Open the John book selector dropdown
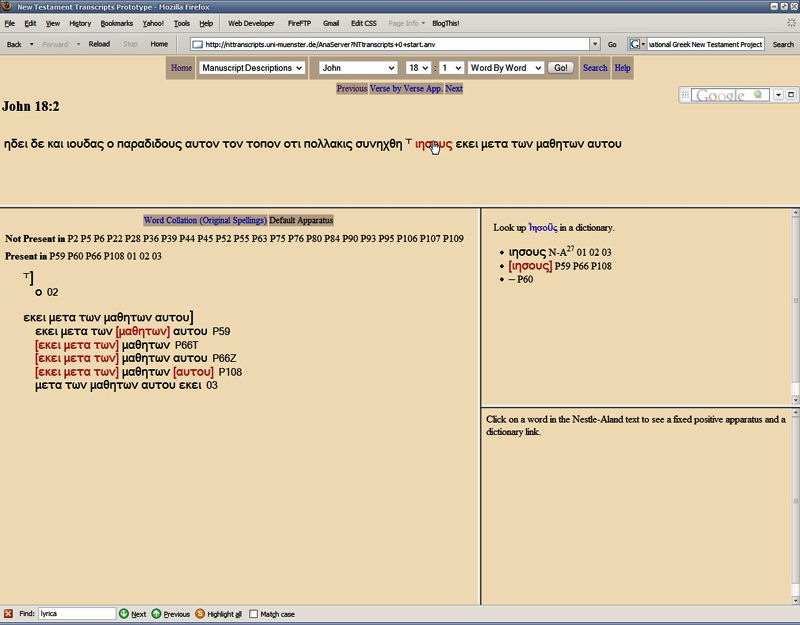 pyautogui.click(x=357, y=68)
